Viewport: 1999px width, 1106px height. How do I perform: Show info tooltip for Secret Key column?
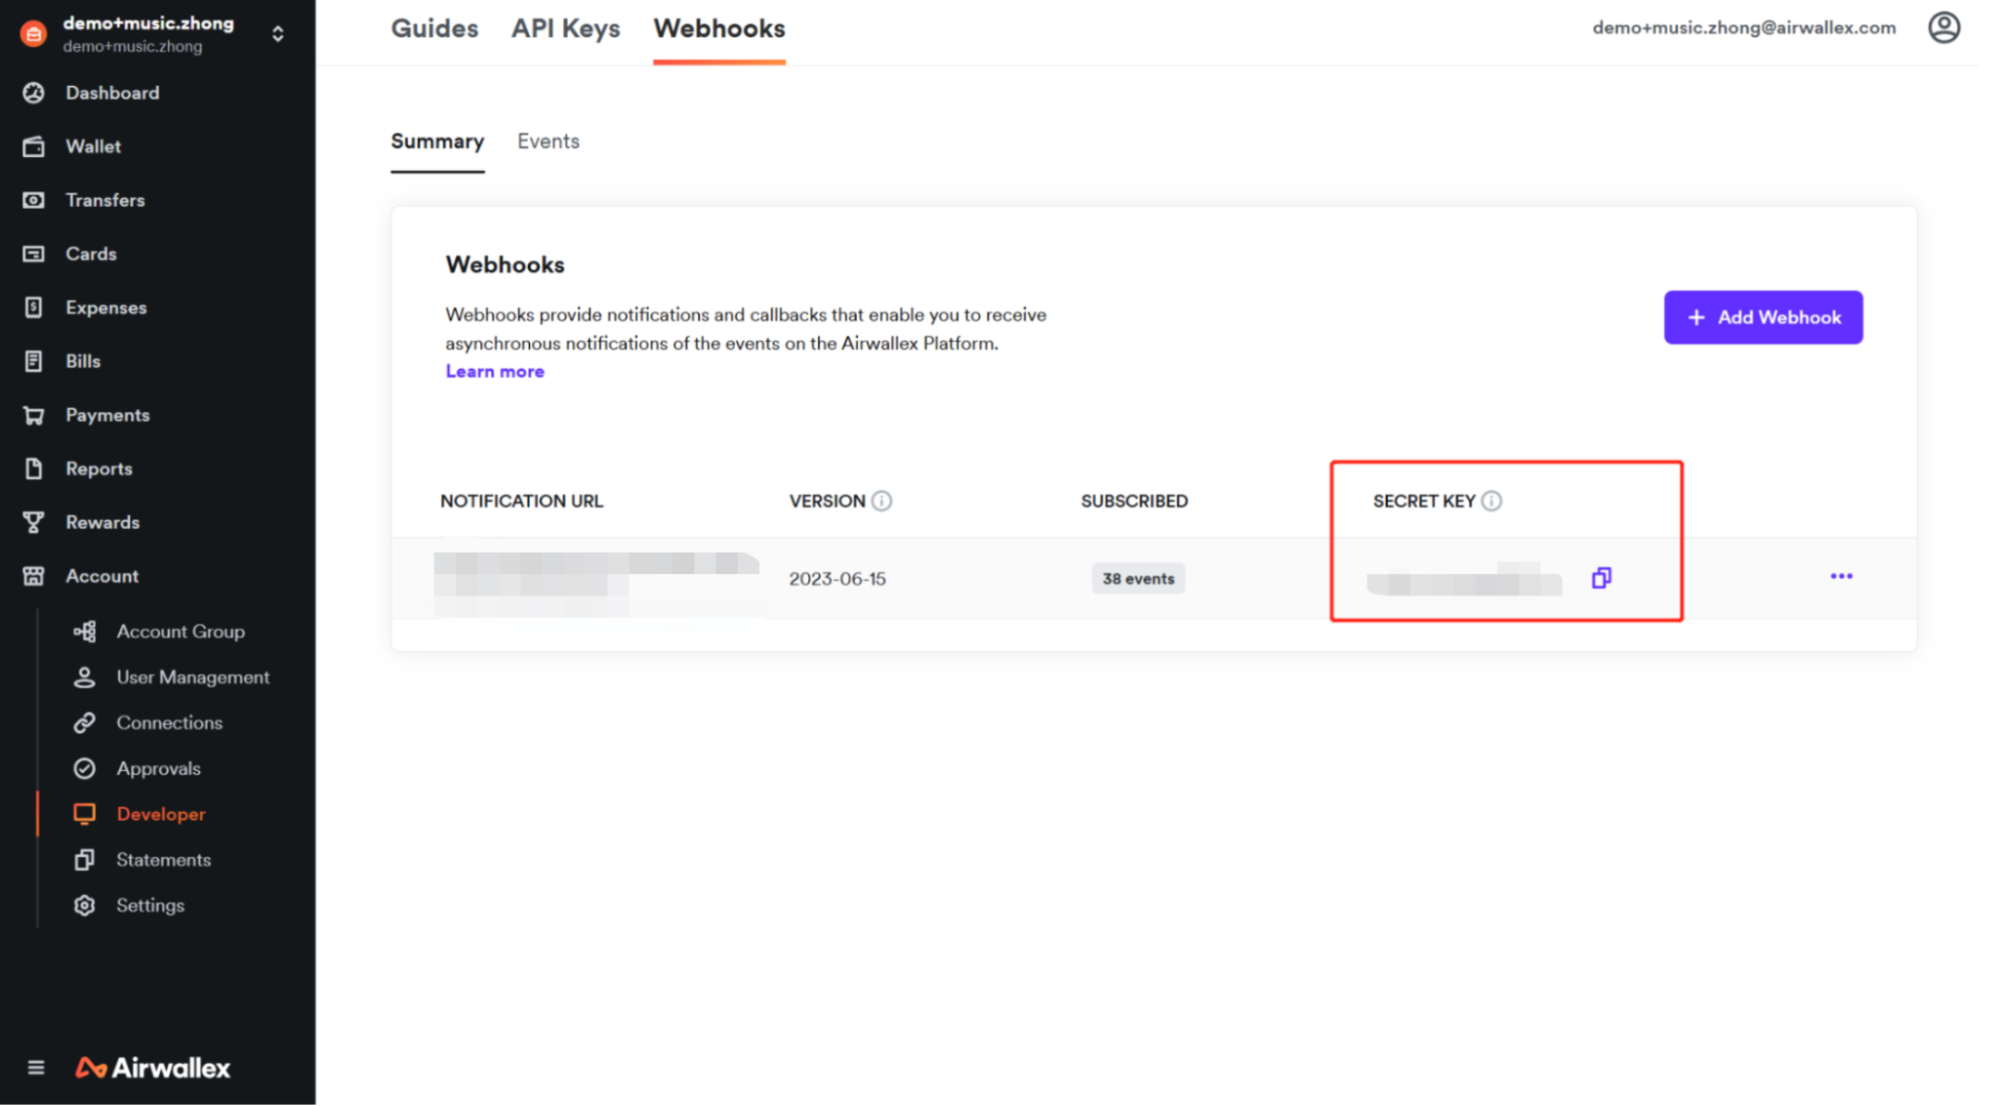1491,501
